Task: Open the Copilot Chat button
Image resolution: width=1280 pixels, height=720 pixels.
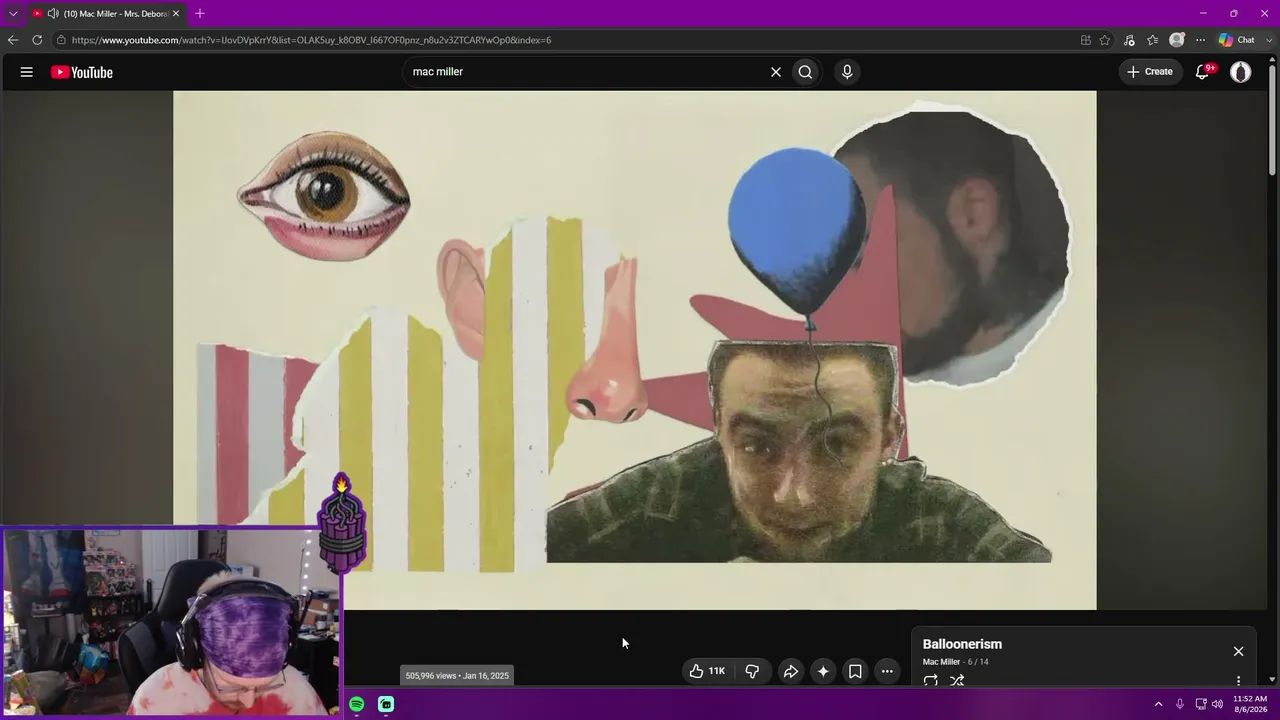Action: [1237, 40]
